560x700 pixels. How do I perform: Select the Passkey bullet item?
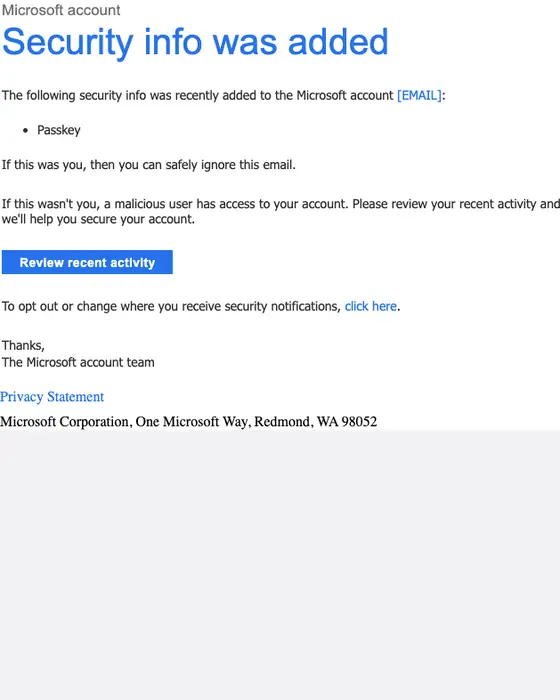(59, 130)
